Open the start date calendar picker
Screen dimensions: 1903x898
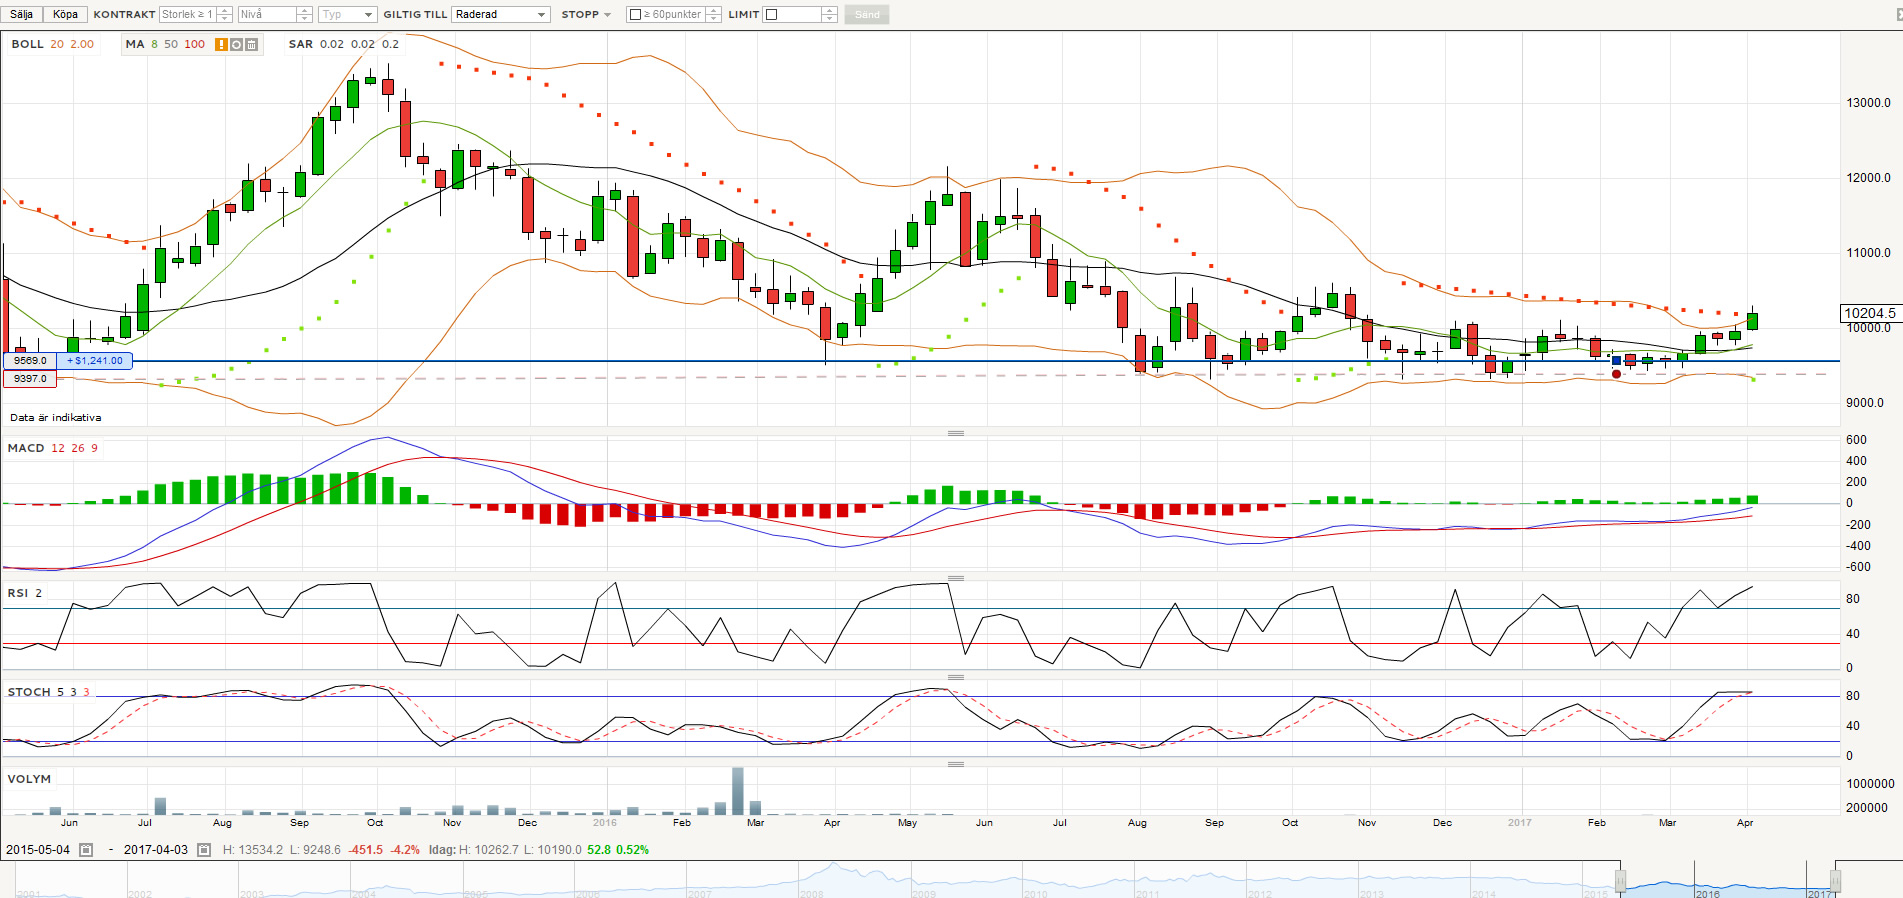coord(86,850)
